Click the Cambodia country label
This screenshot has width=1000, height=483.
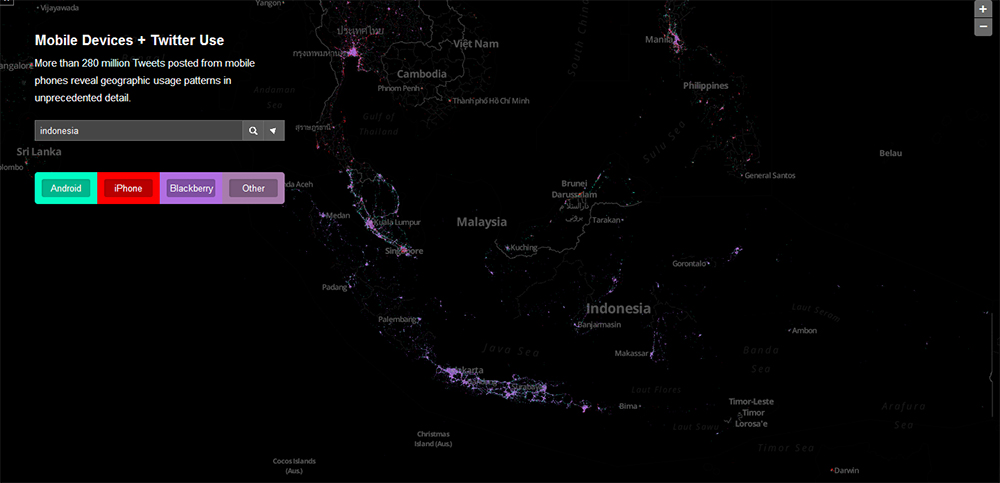[x=422, y=74]
